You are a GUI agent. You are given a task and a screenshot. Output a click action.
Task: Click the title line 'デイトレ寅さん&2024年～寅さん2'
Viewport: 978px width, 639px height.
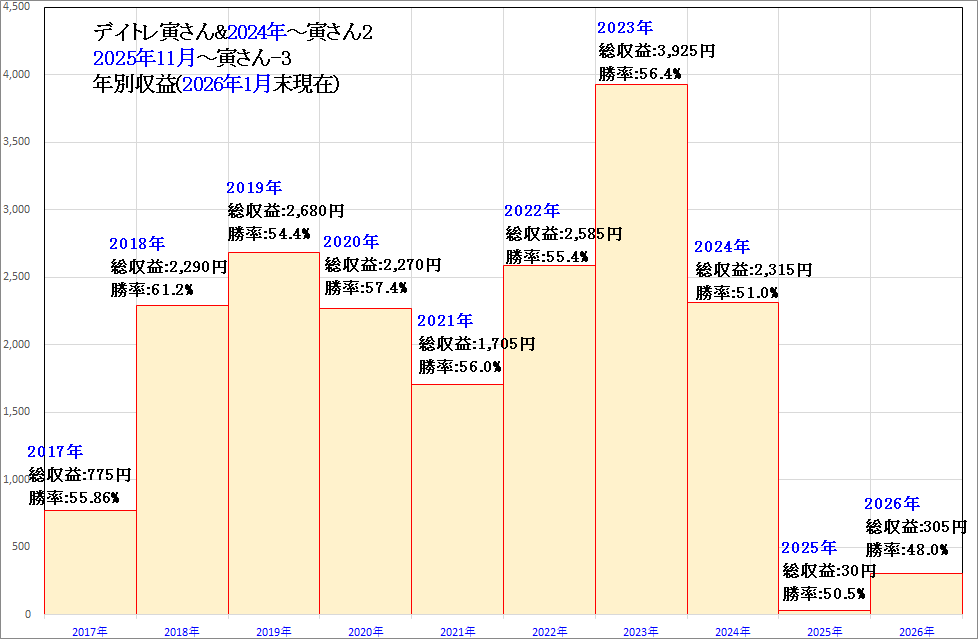[x=232, y=33]
